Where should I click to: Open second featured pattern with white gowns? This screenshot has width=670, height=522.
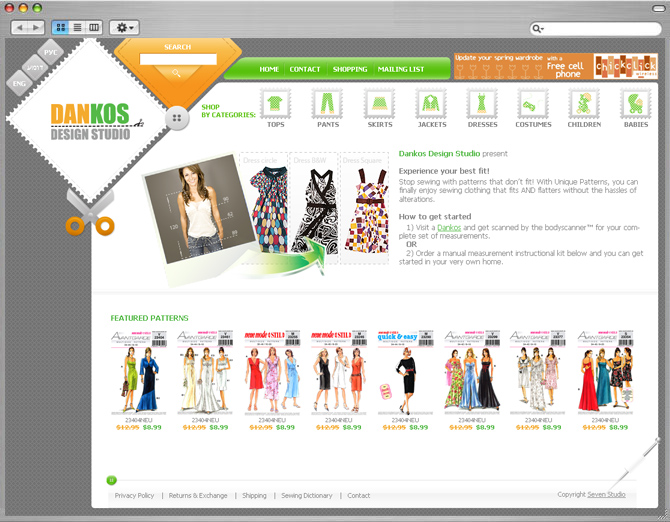[x=205, y=372]
